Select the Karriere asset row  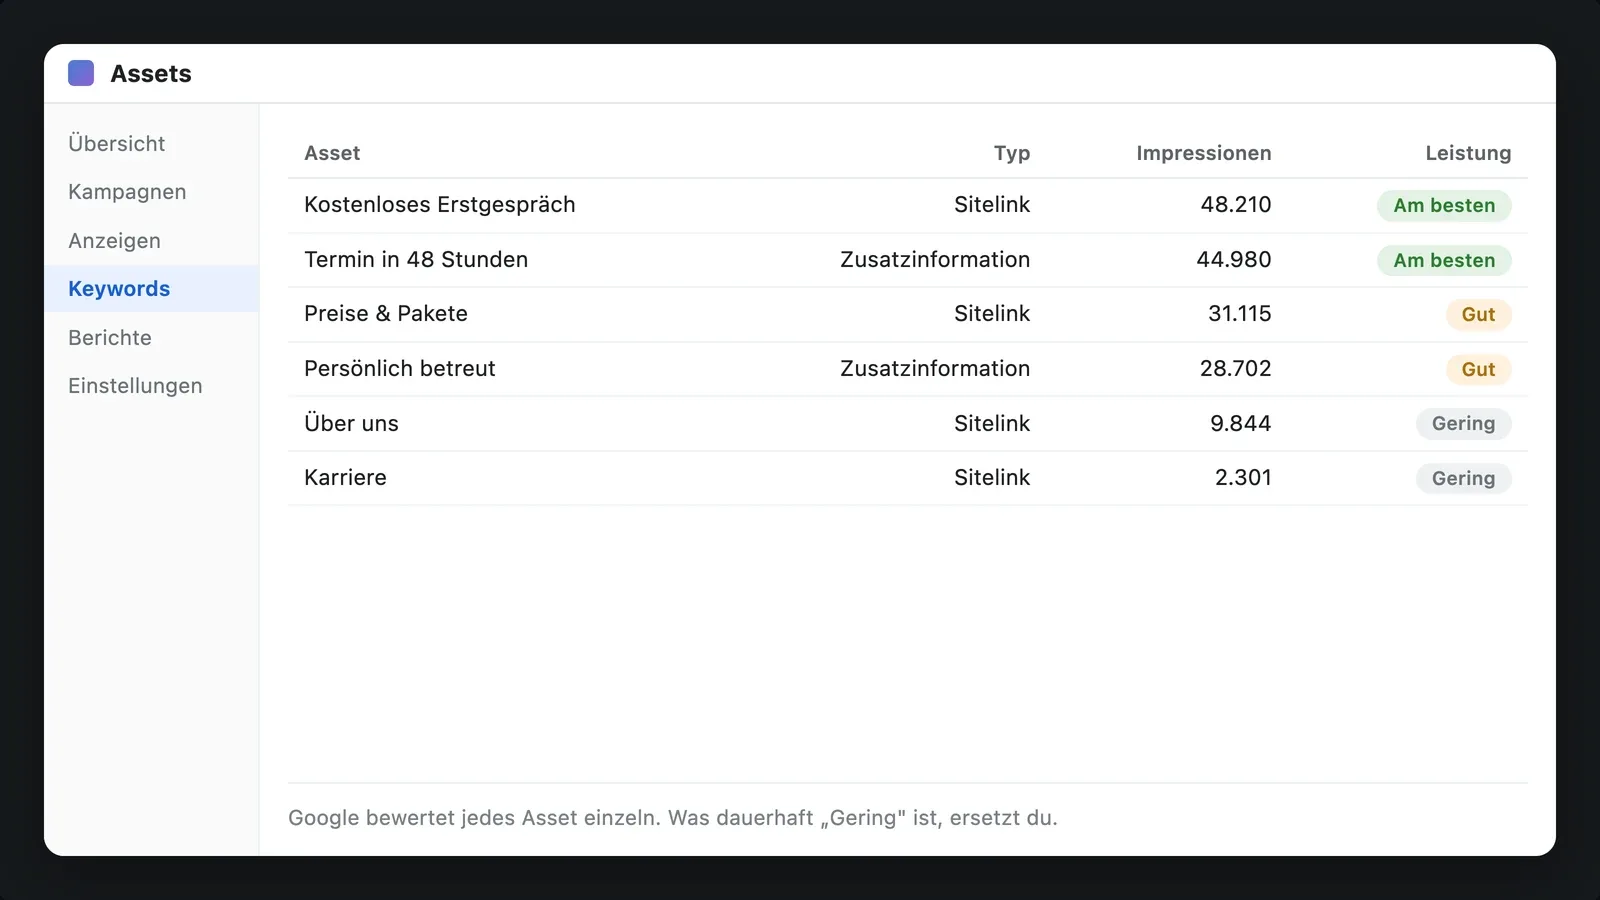[x=908, y=478]
